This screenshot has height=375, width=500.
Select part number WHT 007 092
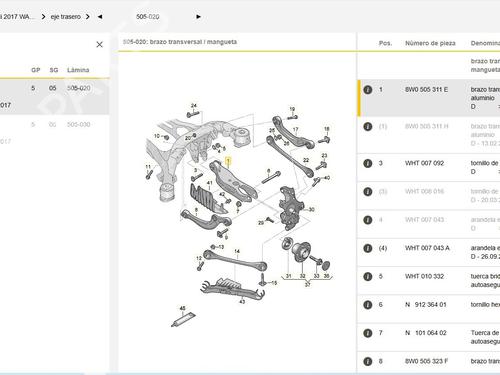[424, 163]
